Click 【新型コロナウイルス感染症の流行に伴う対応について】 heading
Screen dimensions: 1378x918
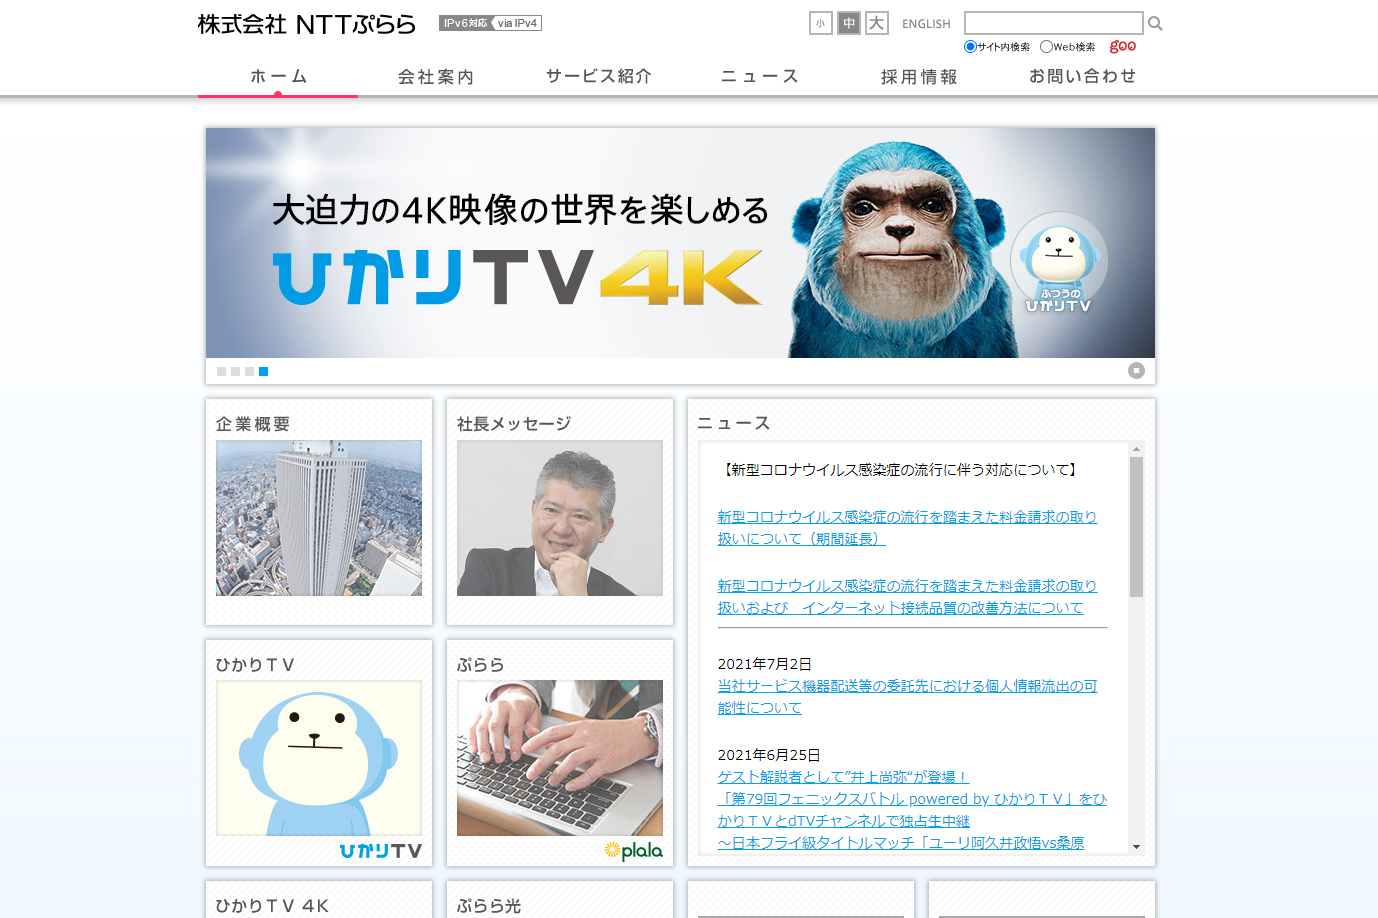(x=900, y=470)
